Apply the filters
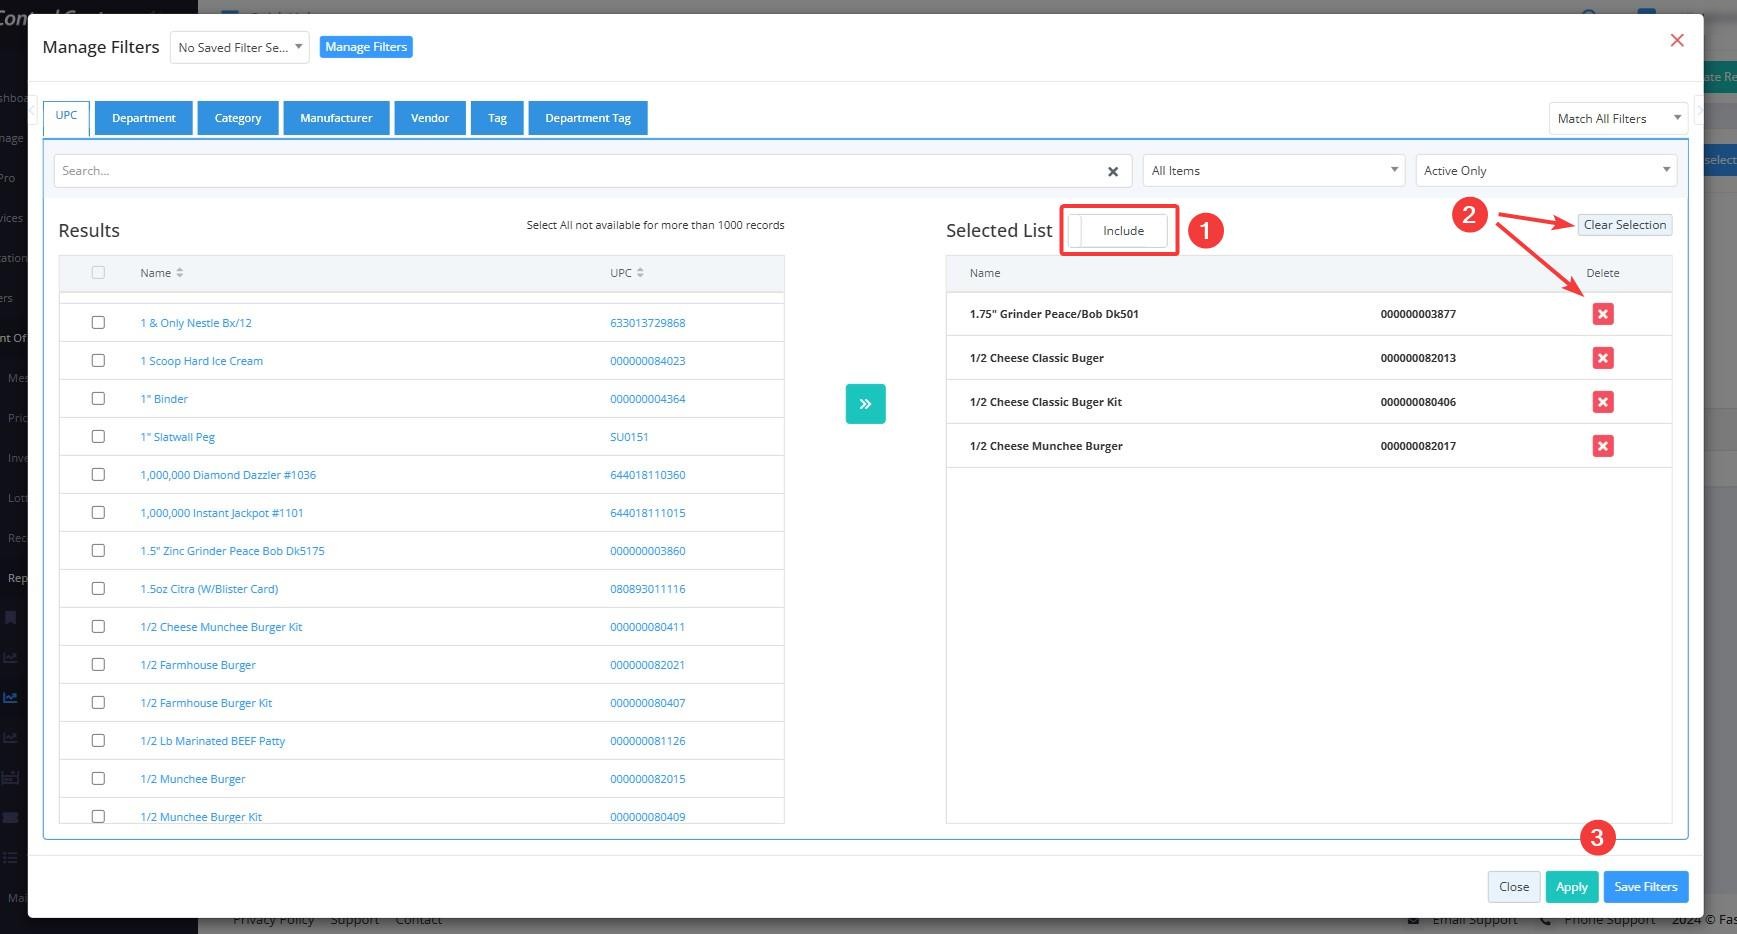This screenshot has width=1737, height=934. pyautogui.click(x=1571, y=887)
